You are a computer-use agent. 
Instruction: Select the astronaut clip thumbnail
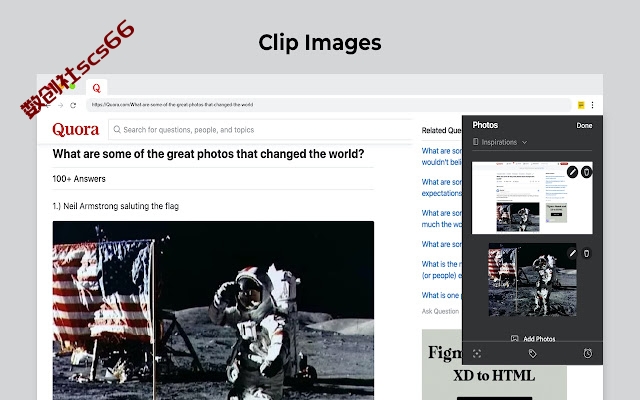tap(532, 280)
